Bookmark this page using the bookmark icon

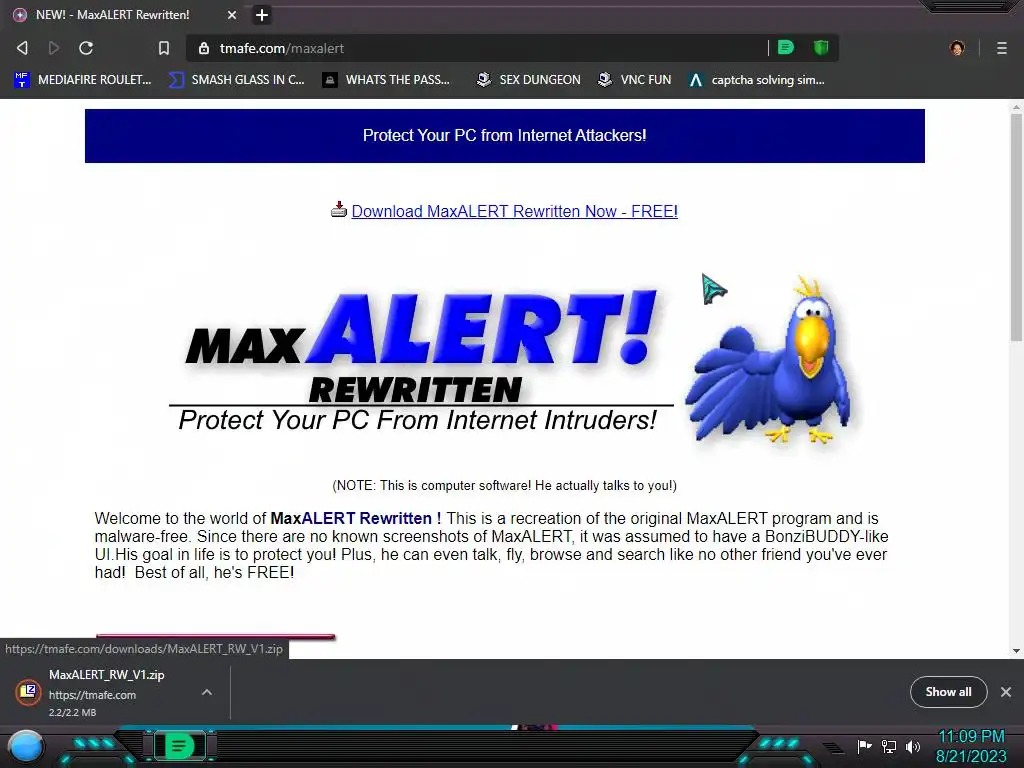(x=164, y=48)
